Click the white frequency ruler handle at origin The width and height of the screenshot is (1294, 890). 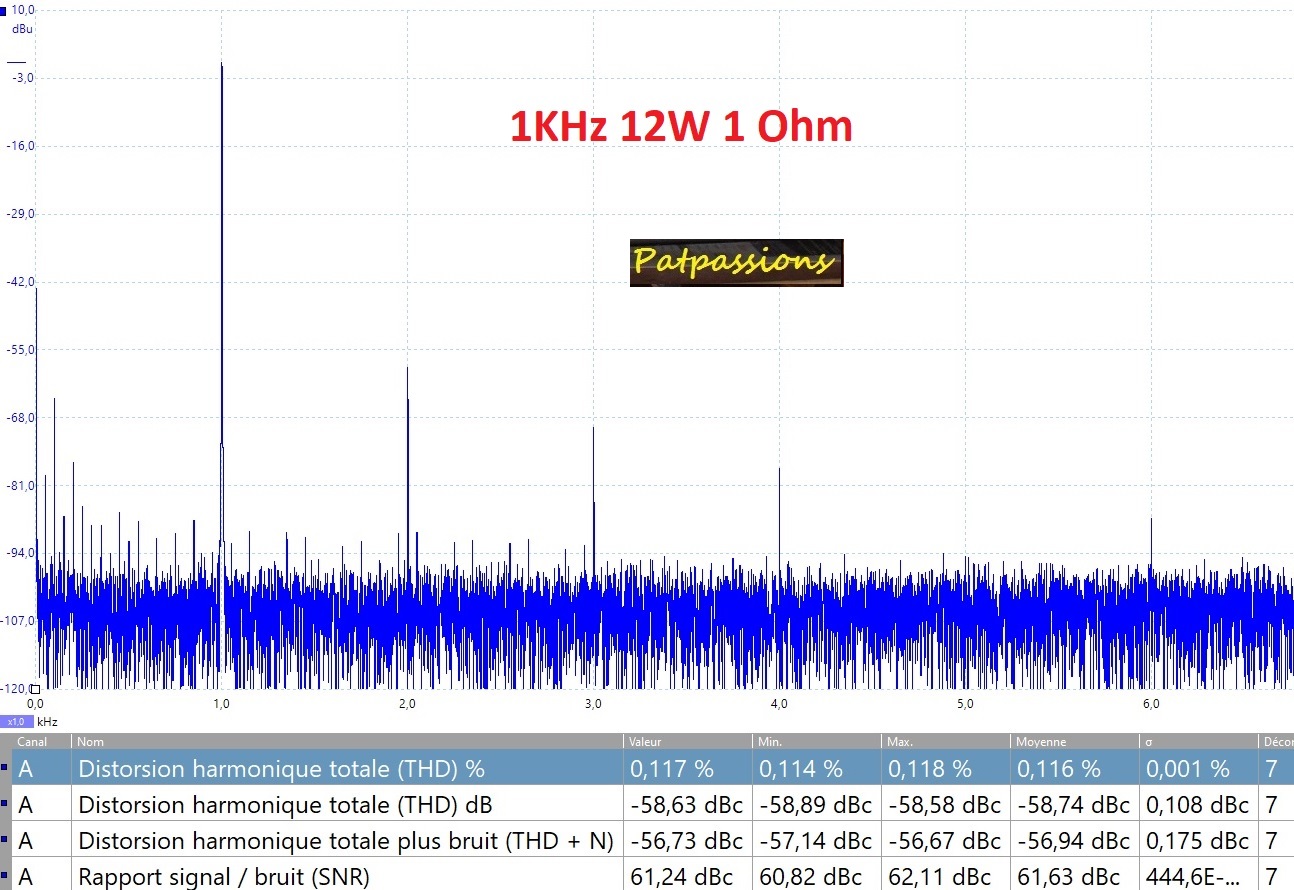35,689
